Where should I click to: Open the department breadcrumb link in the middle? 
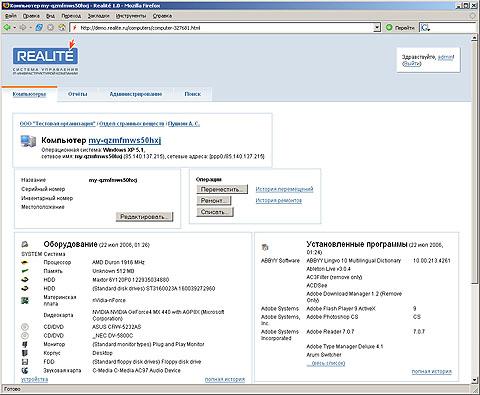pyautogui.click(x=132, y=124)
